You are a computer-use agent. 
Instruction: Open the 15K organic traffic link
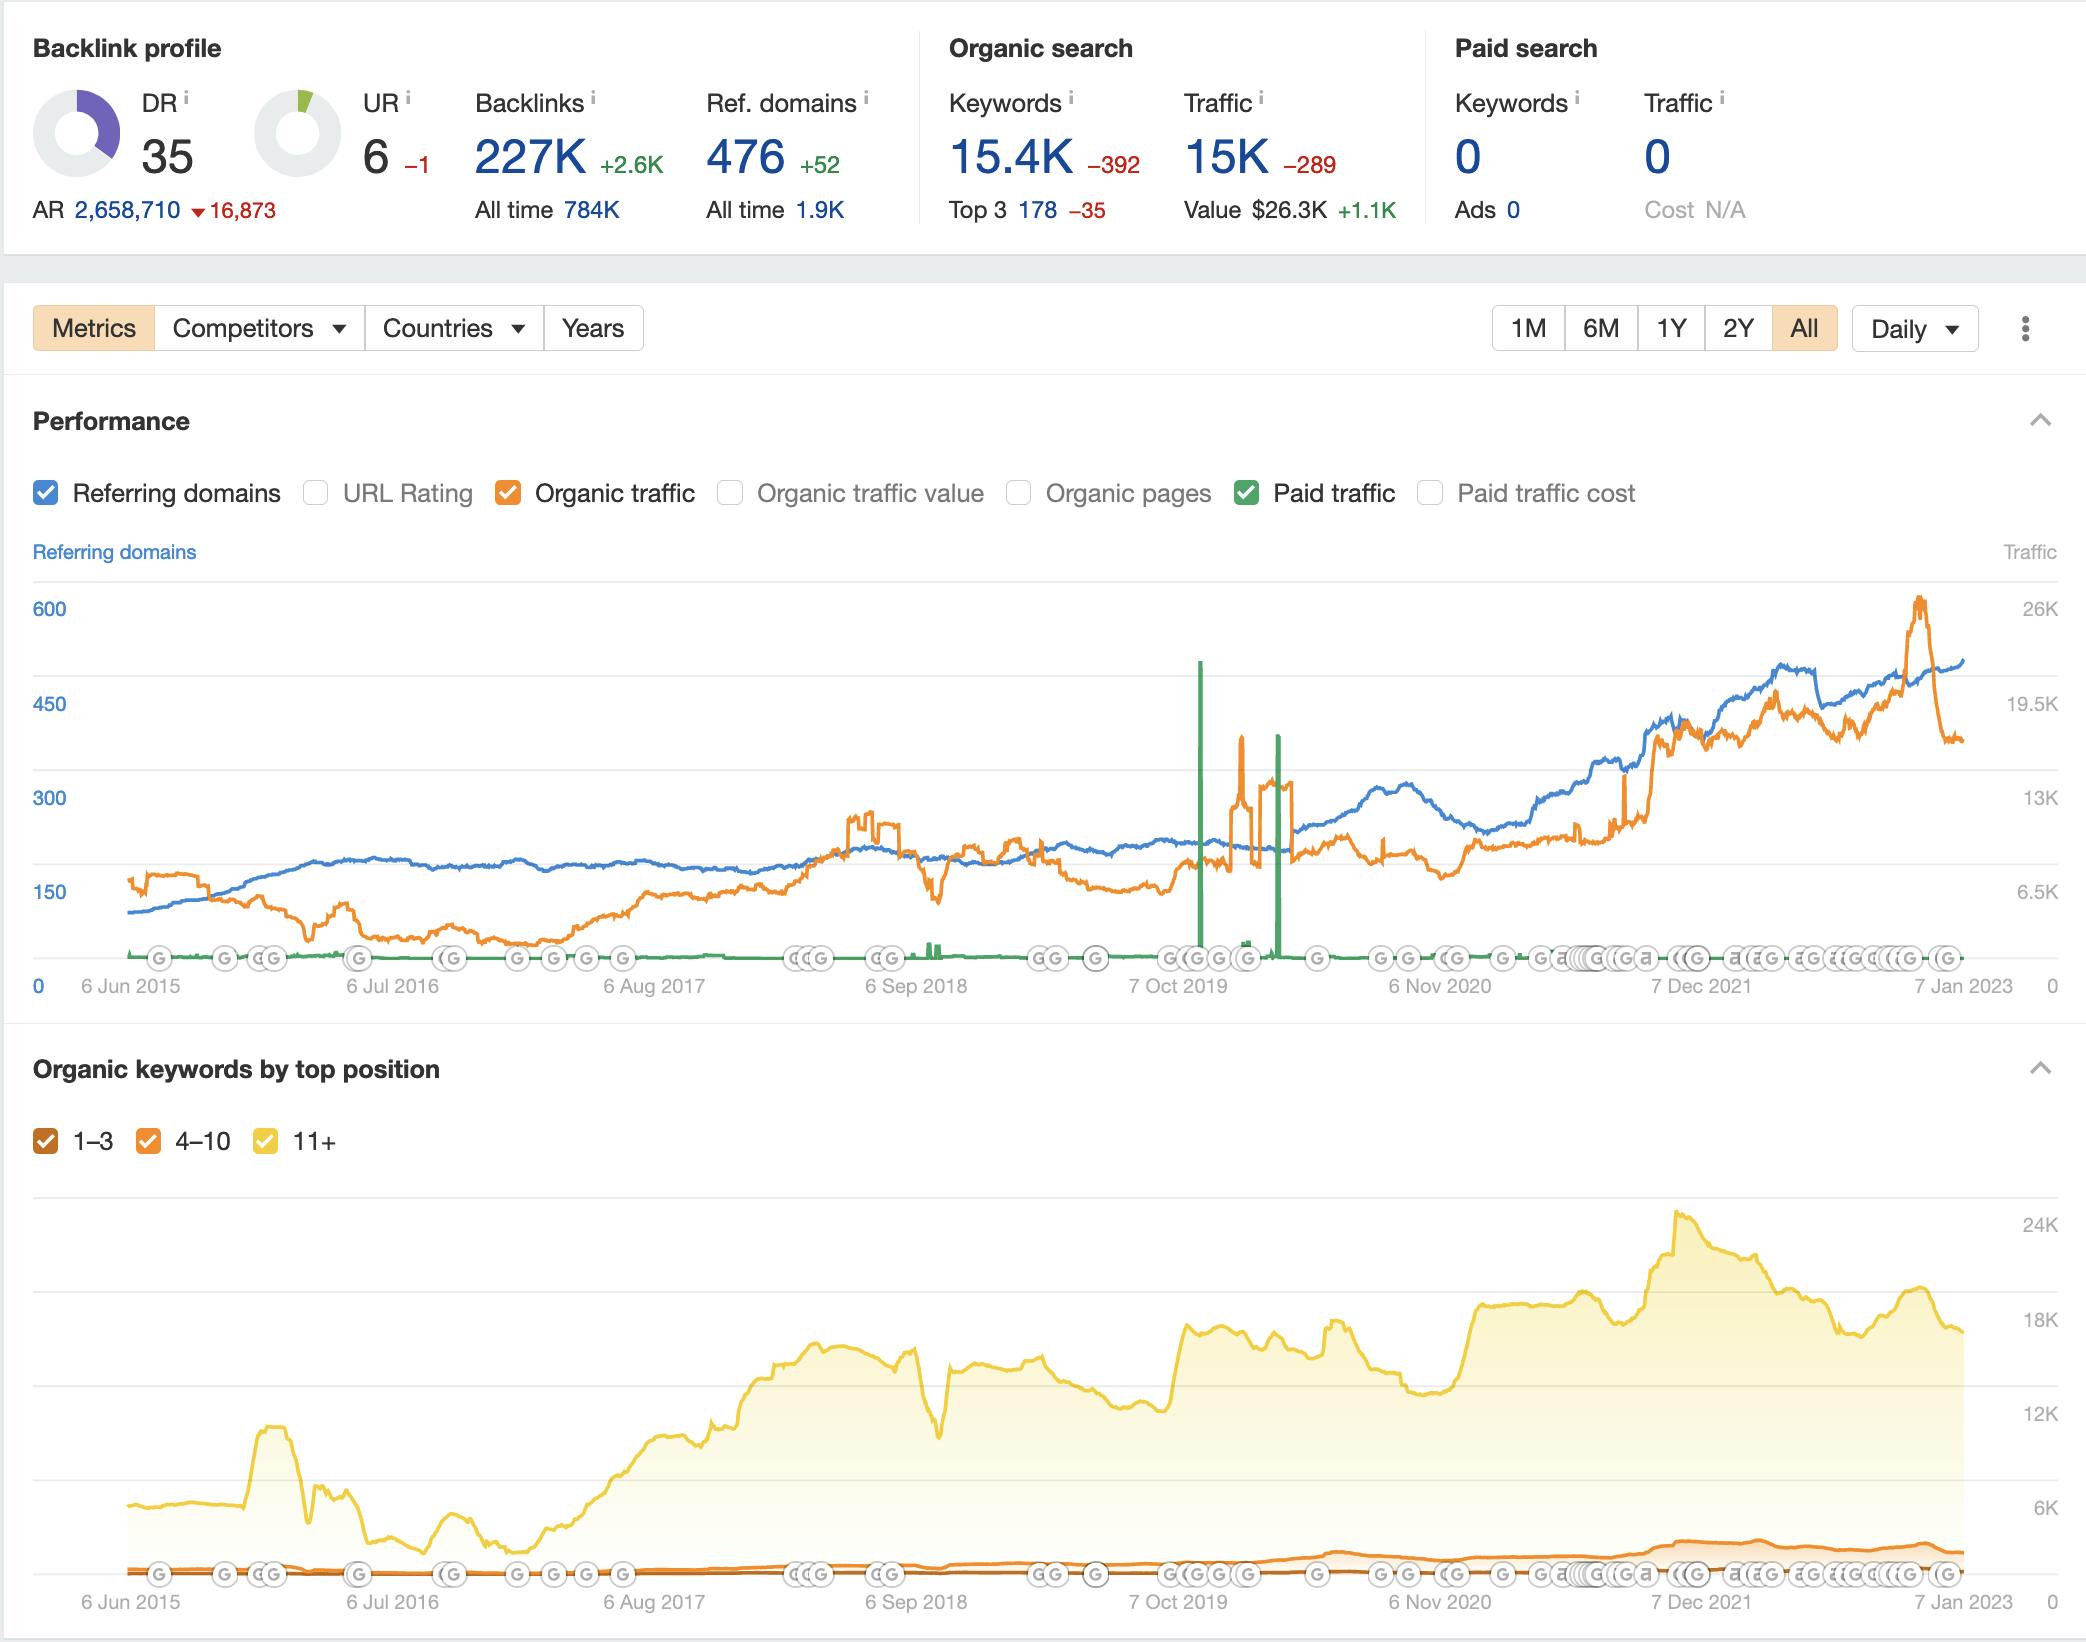click(x=1227, y=157)
